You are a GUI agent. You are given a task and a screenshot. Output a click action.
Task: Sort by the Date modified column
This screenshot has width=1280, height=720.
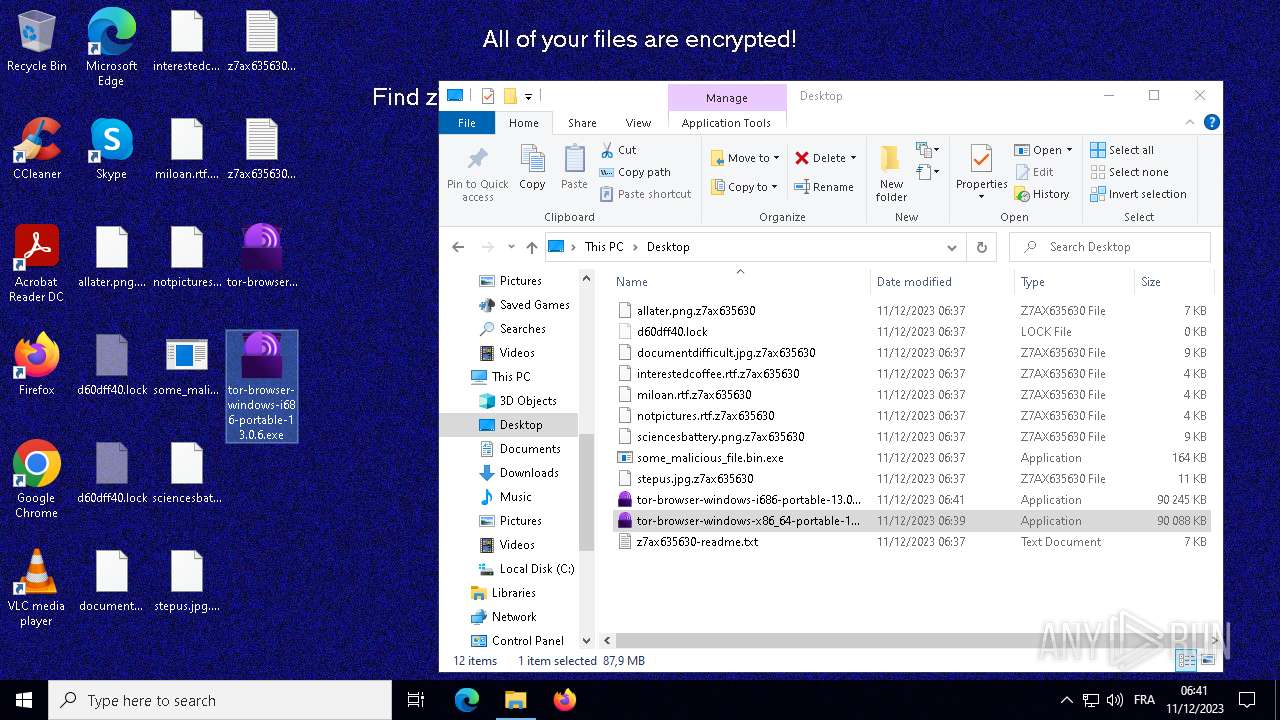point(942,282)
